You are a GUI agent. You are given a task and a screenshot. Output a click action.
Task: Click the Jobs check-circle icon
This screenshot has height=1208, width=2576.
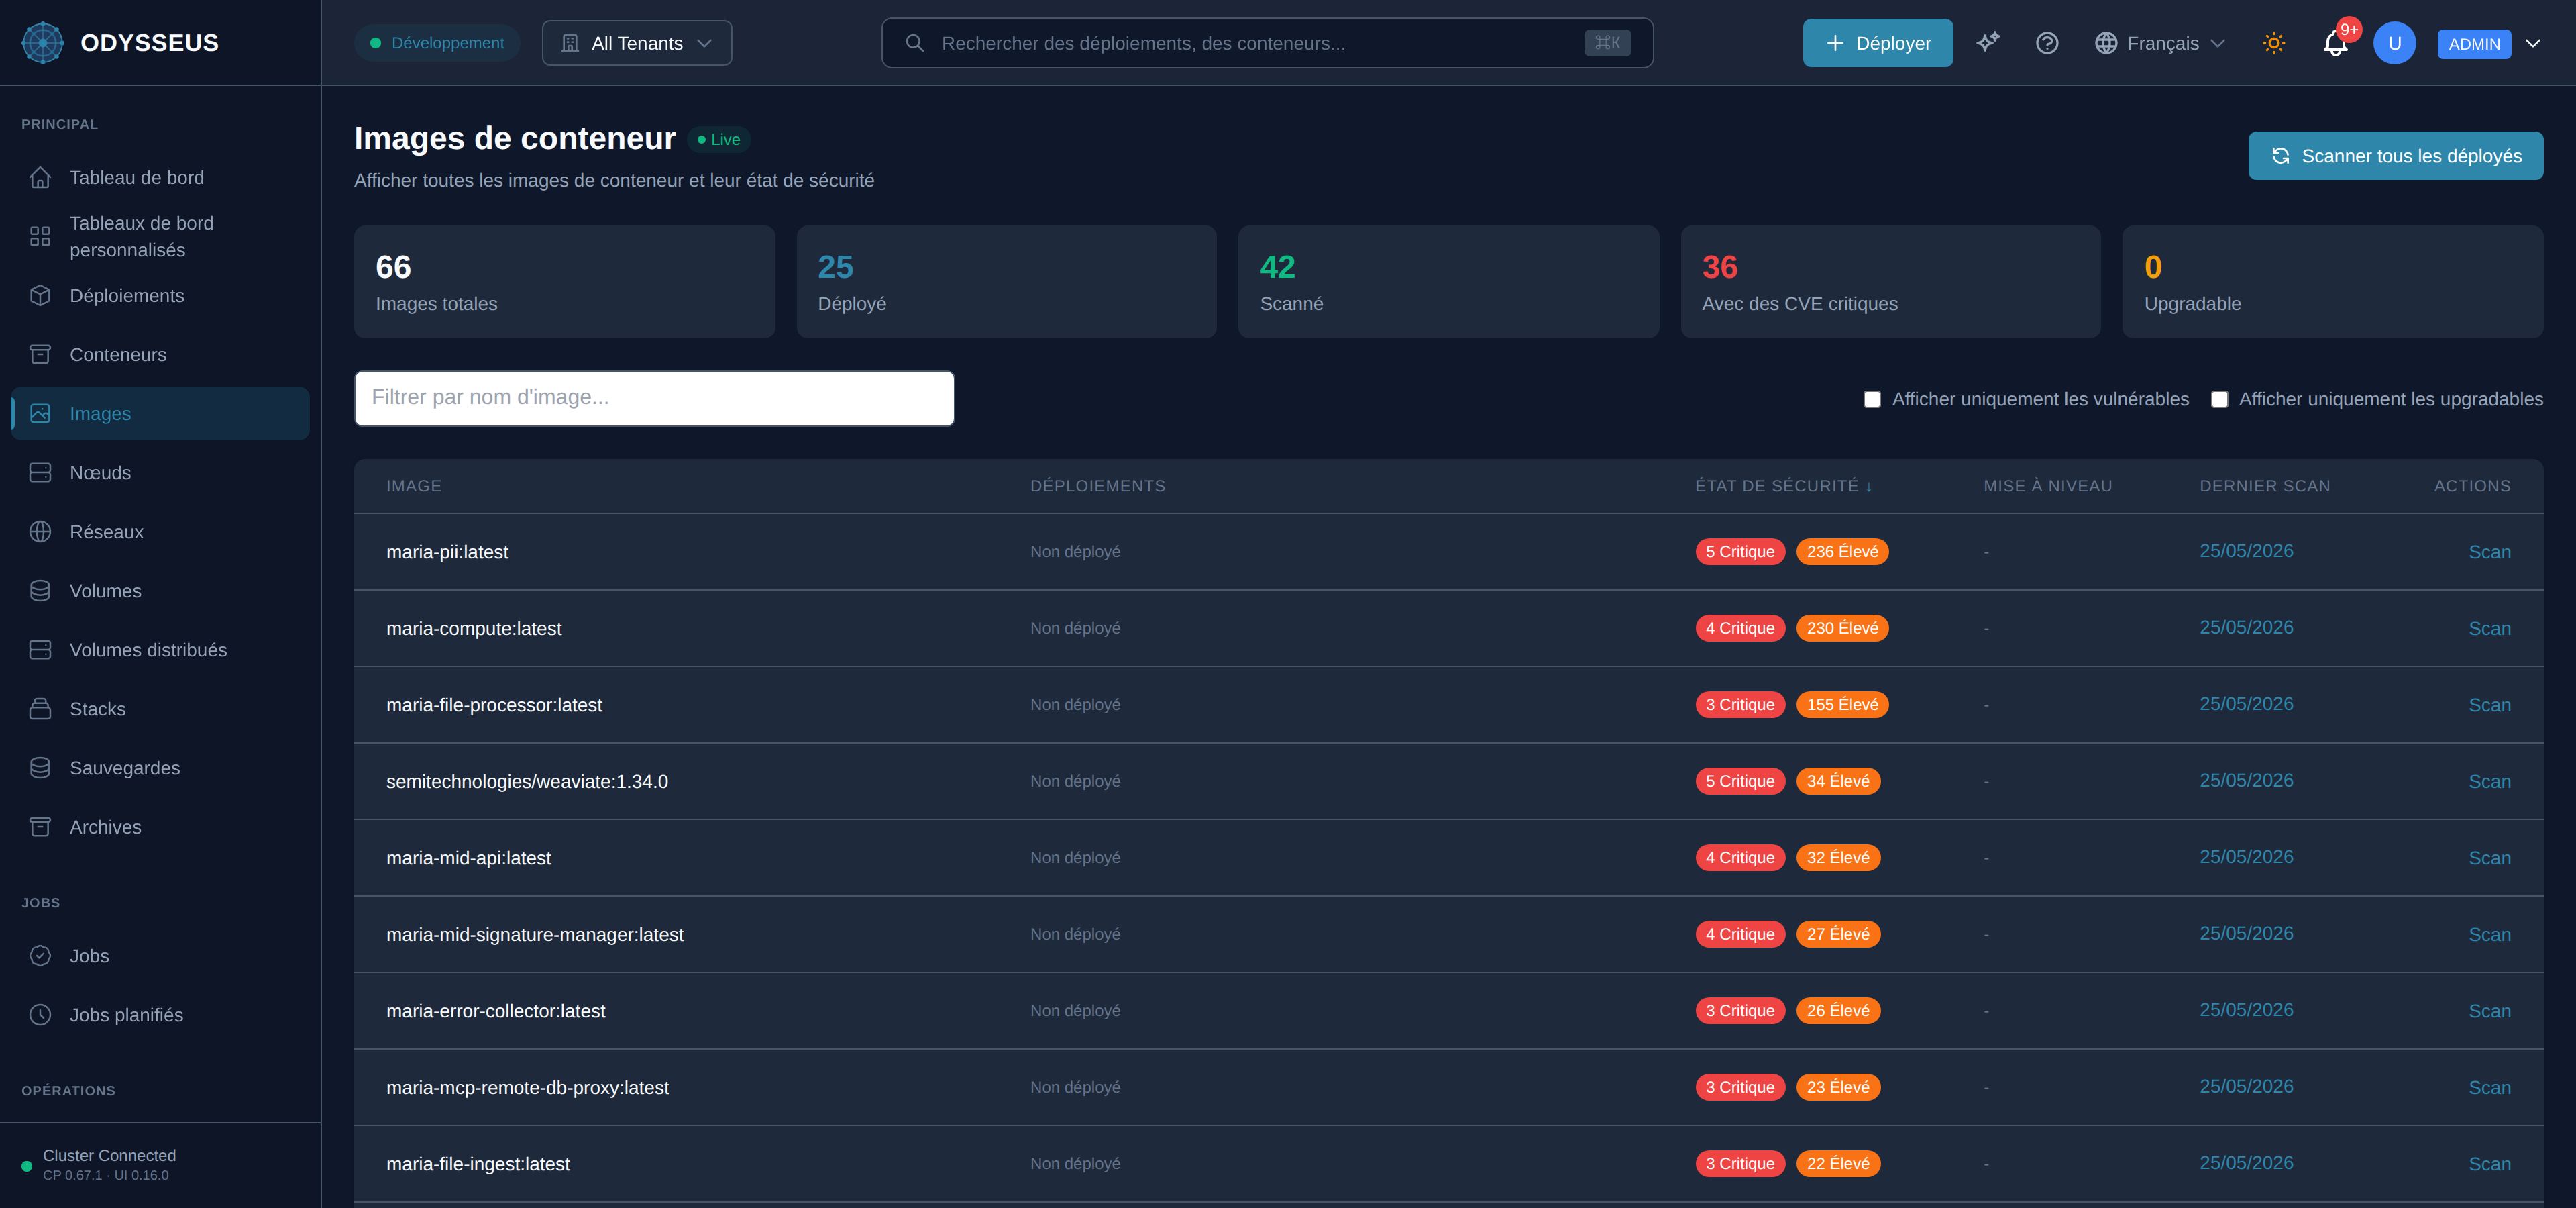[x=40, y=955]
